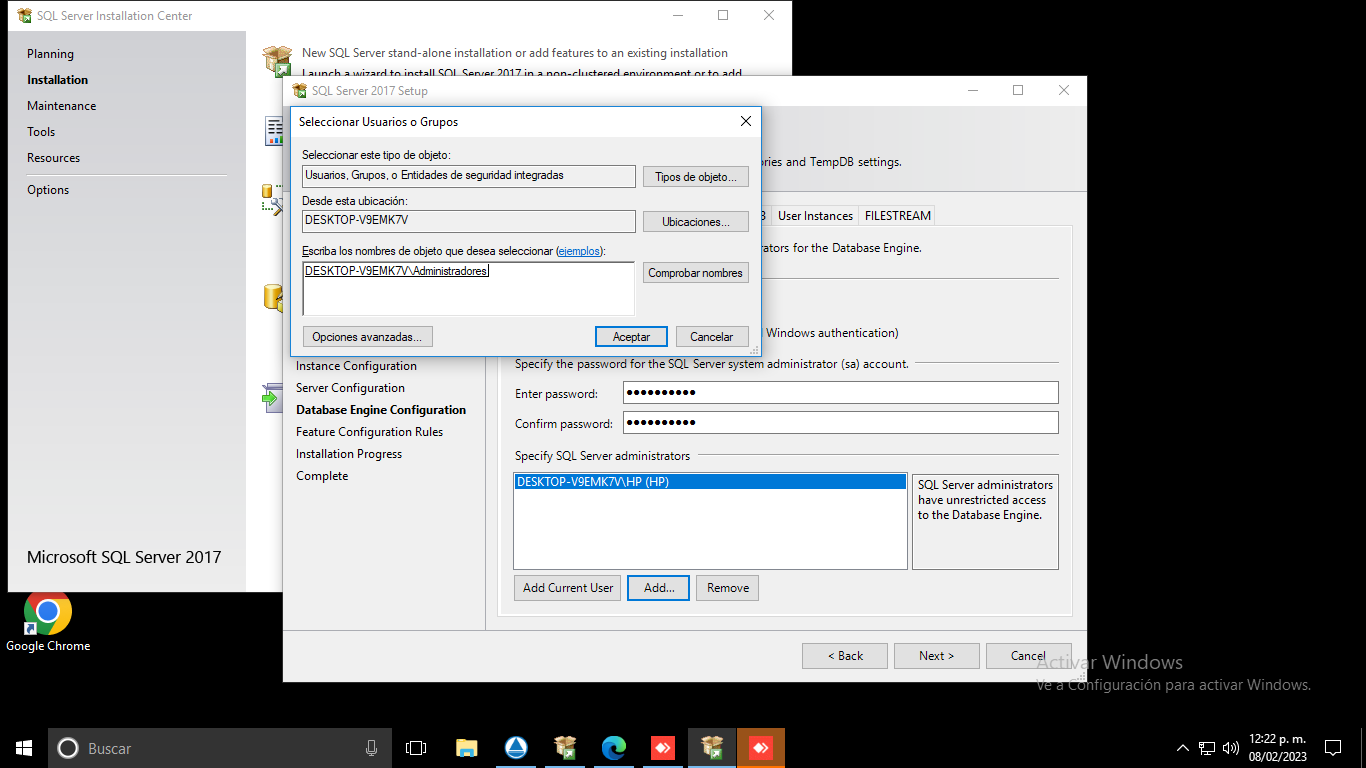Open Task View from the taskbar
The width and height of the screenshot is (1366, 768).
click(416, 748)
